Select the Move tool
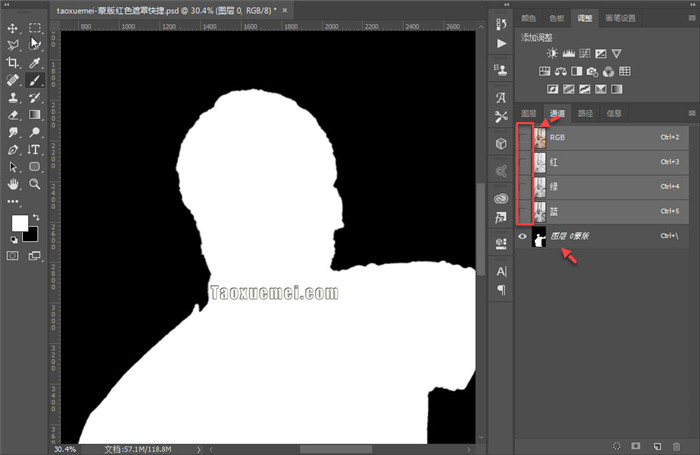700x455 pixels. point(13,28)
